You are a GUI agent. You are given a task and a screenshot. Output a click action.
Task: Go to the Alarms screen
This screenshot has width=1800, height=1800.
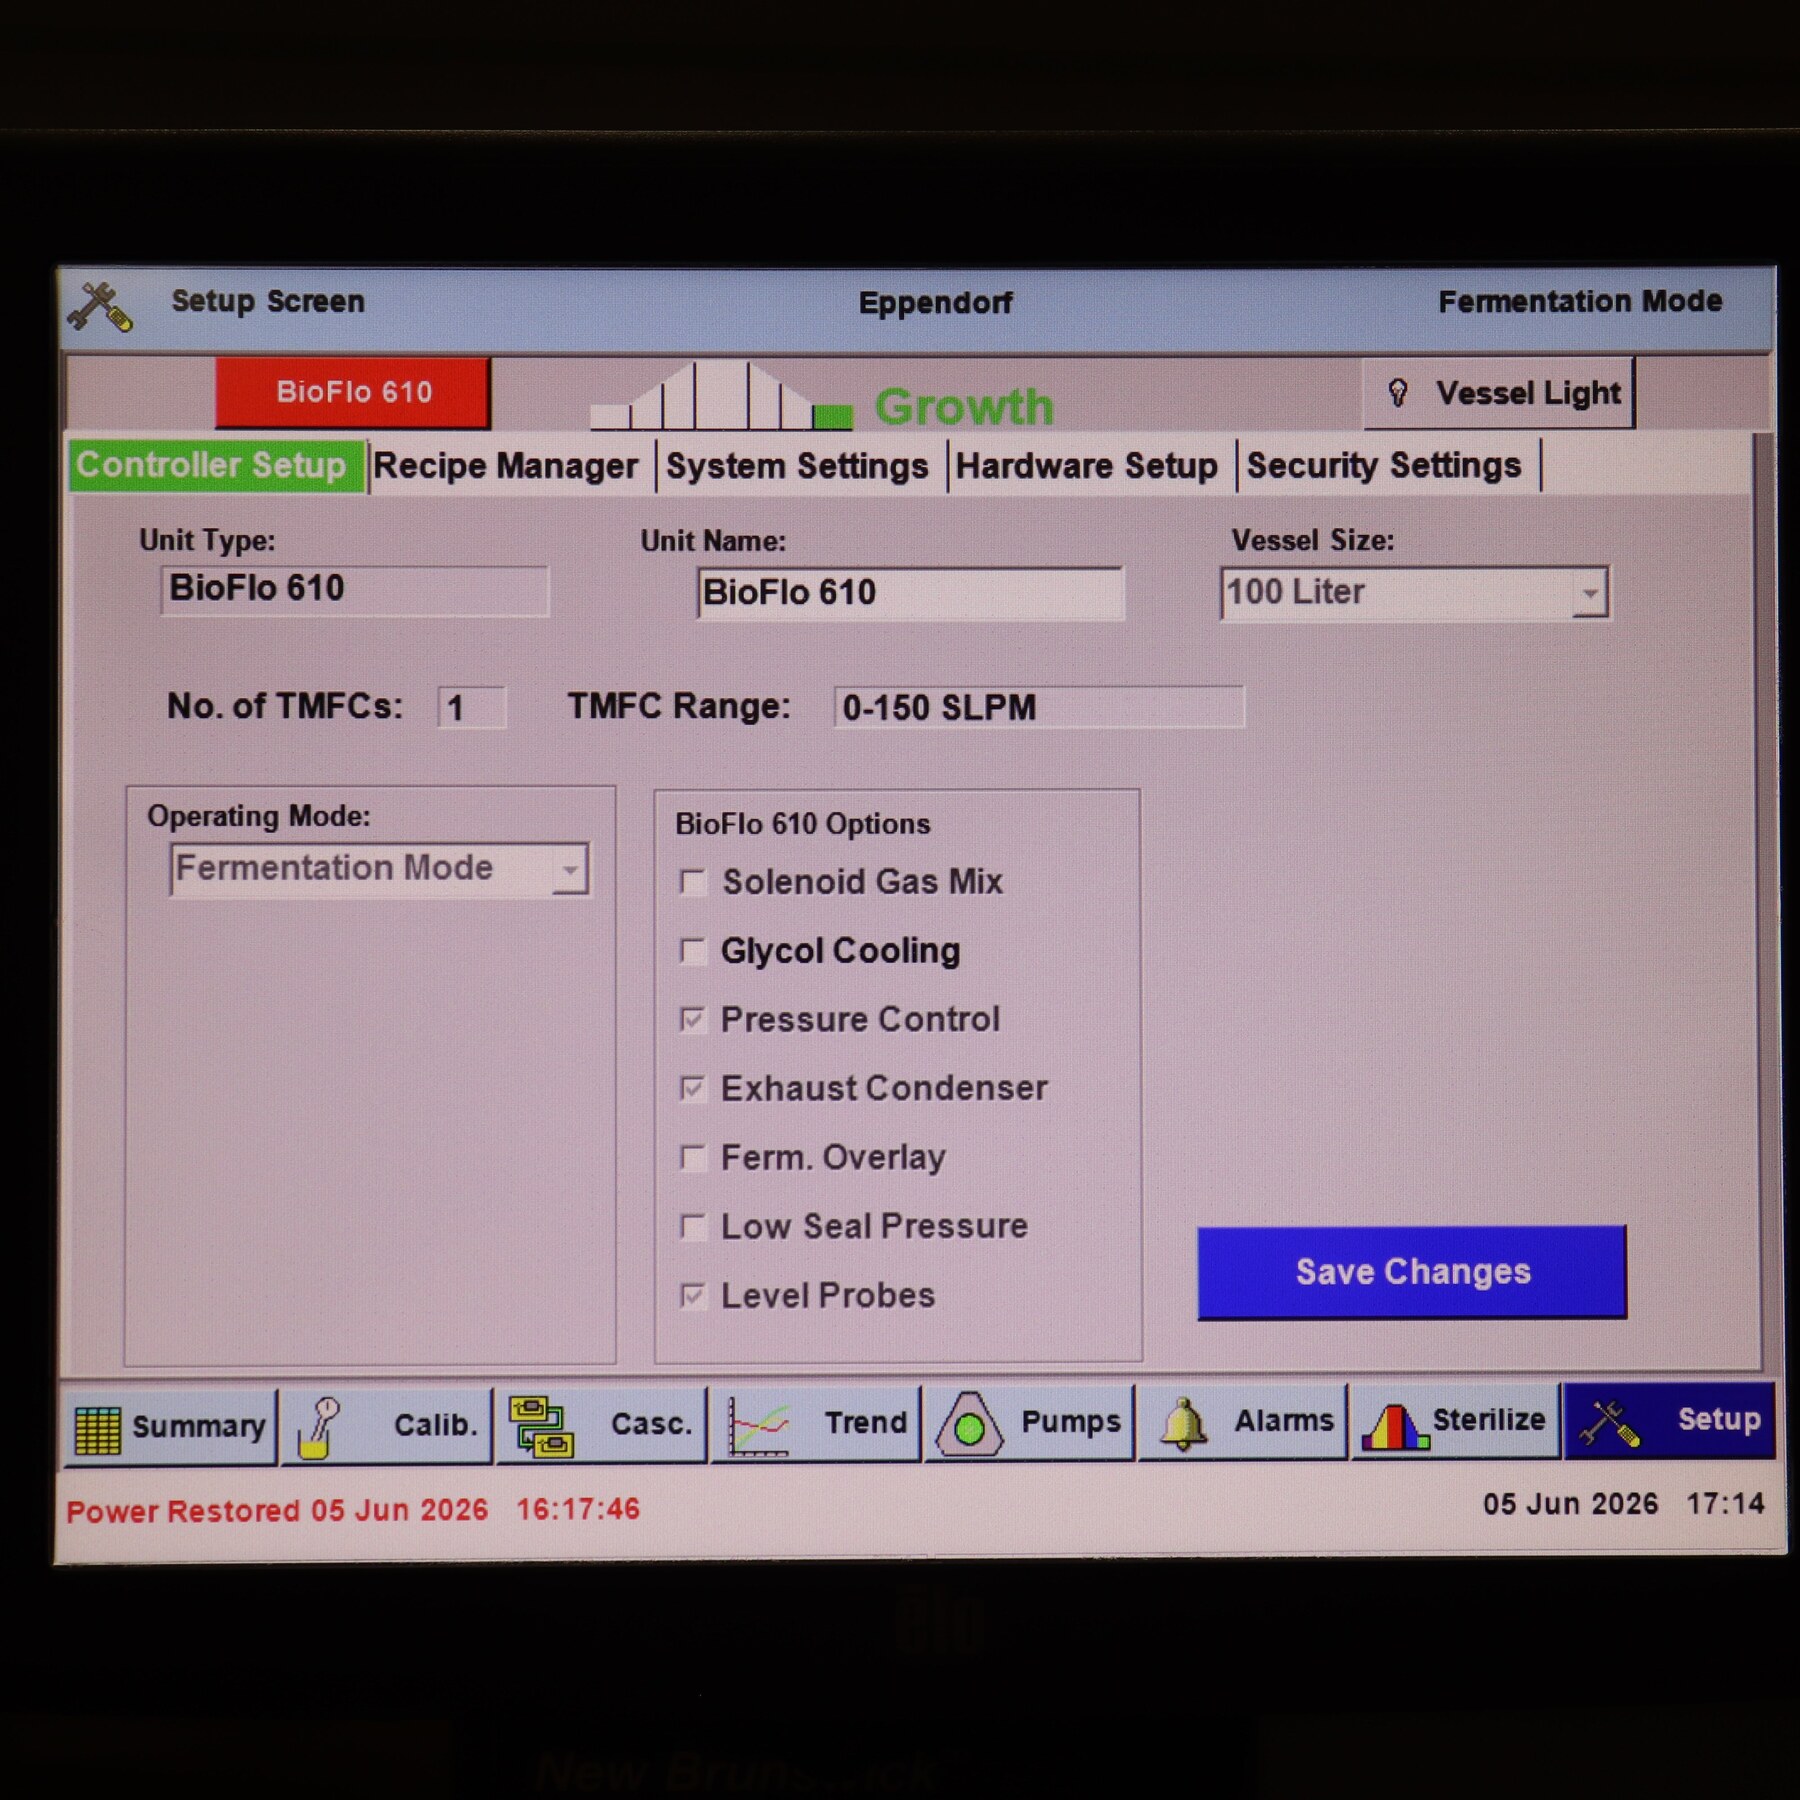[x=1243, y=1422]
